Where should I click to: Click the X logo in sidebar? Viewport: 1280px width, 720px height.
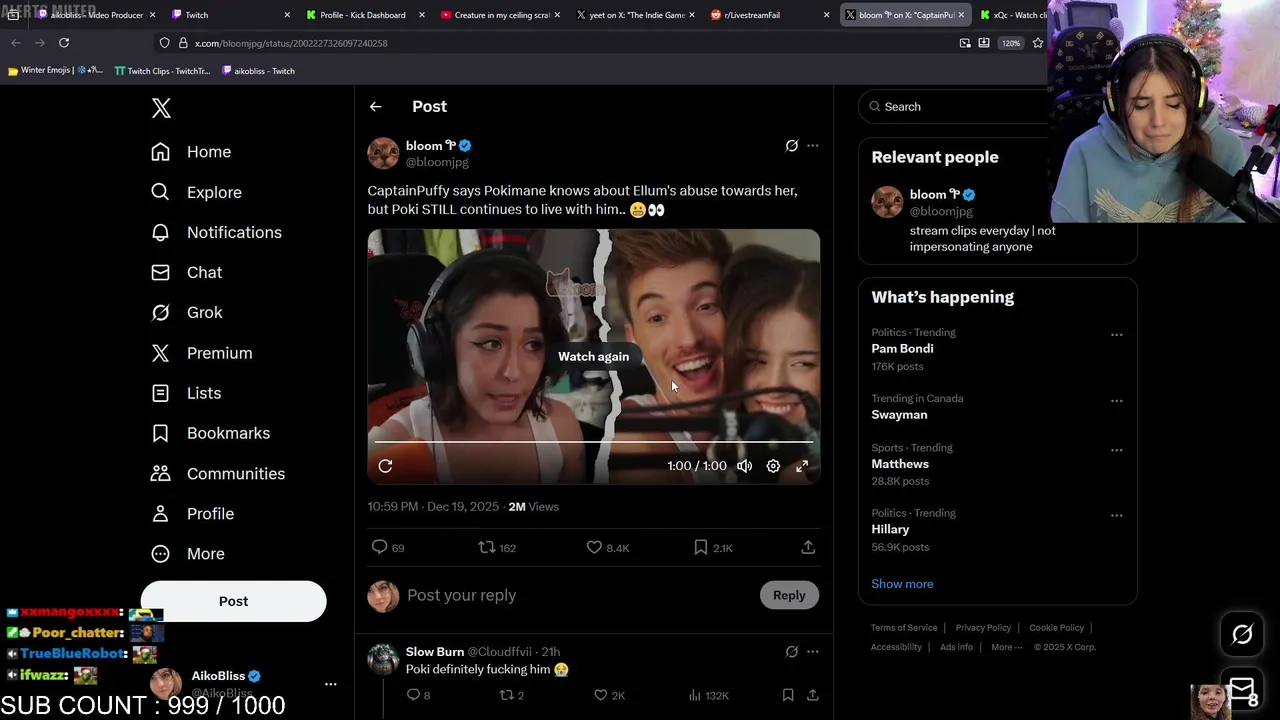click(x=161, y=108)
